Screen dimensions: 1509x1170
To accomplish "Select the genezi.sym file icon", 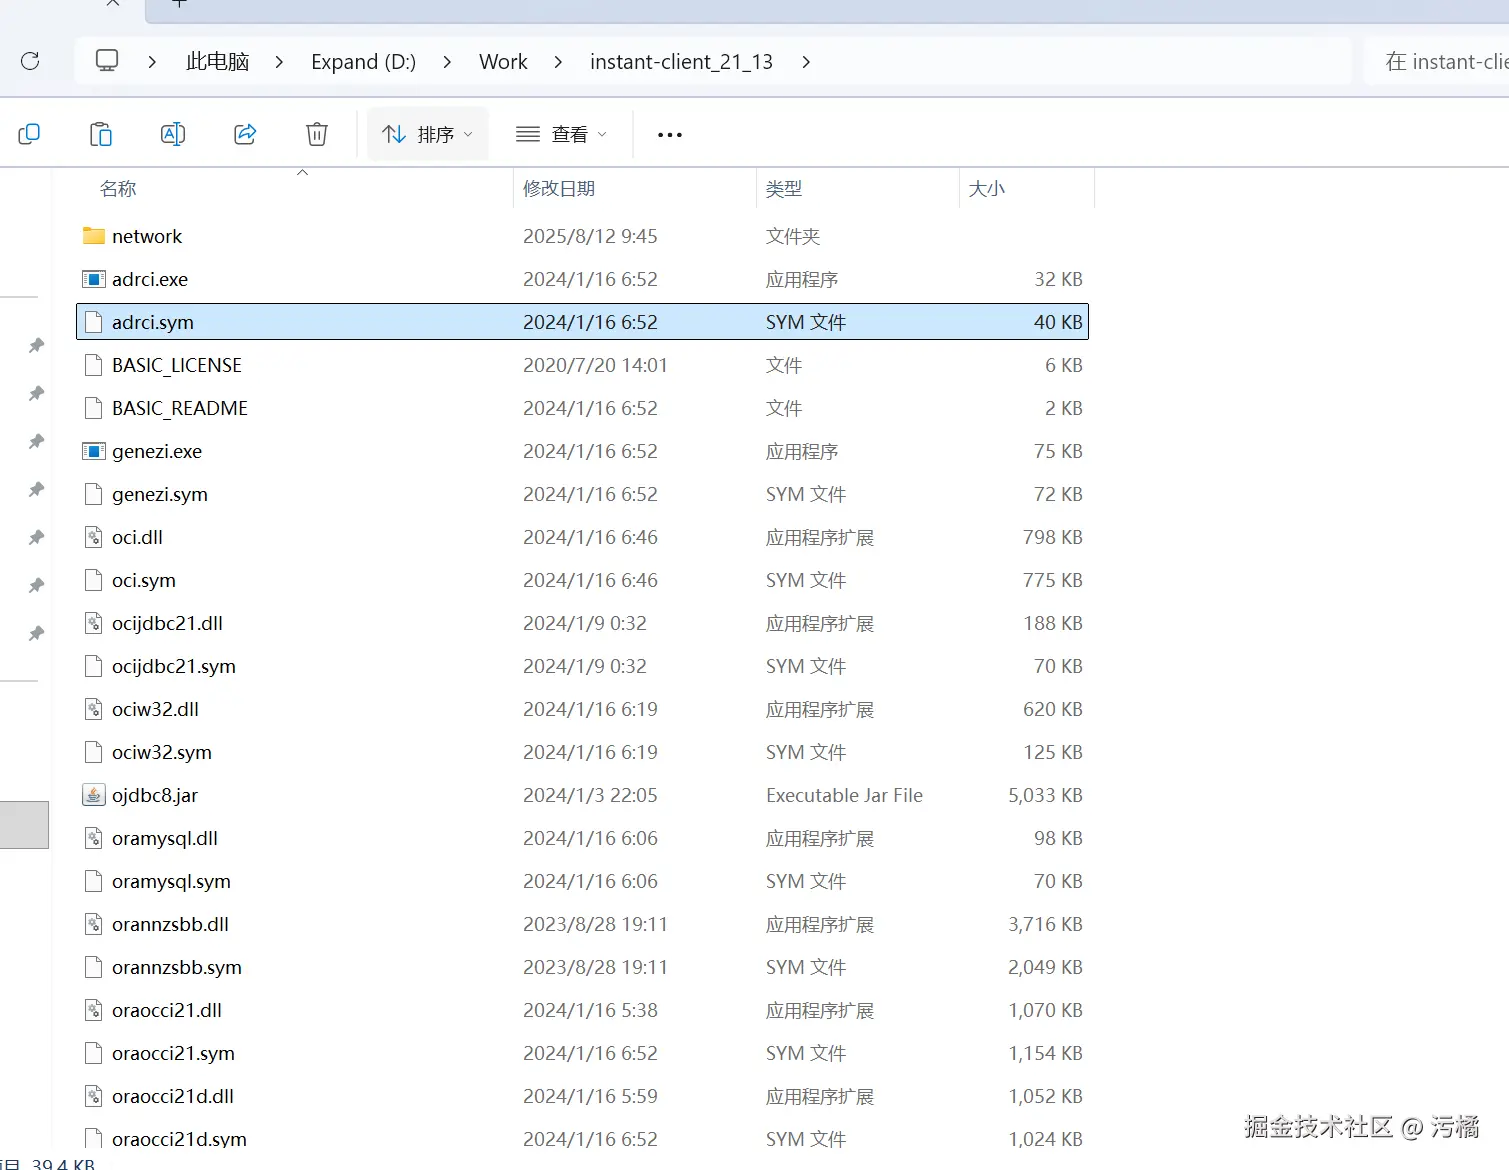I will tap(94, 494).
